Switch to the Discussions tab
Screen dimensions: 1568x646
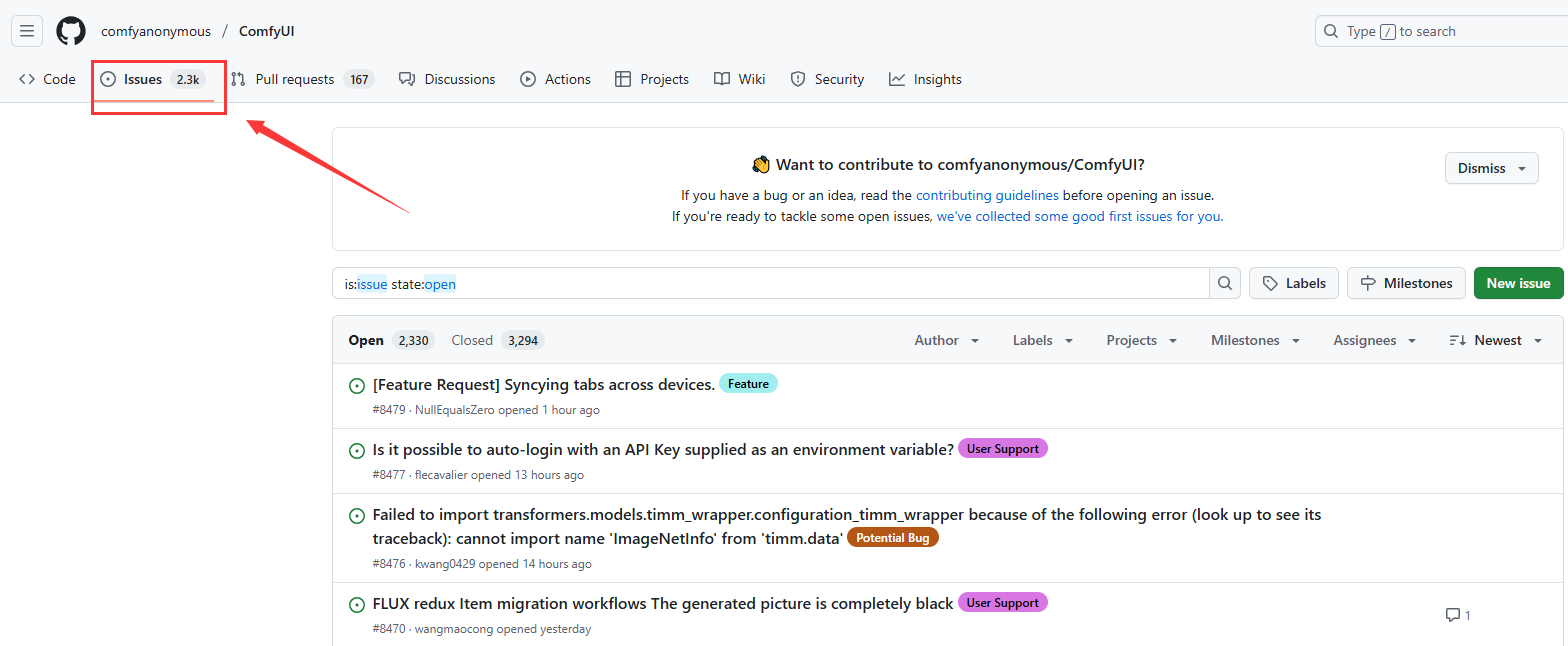(447, 79)
